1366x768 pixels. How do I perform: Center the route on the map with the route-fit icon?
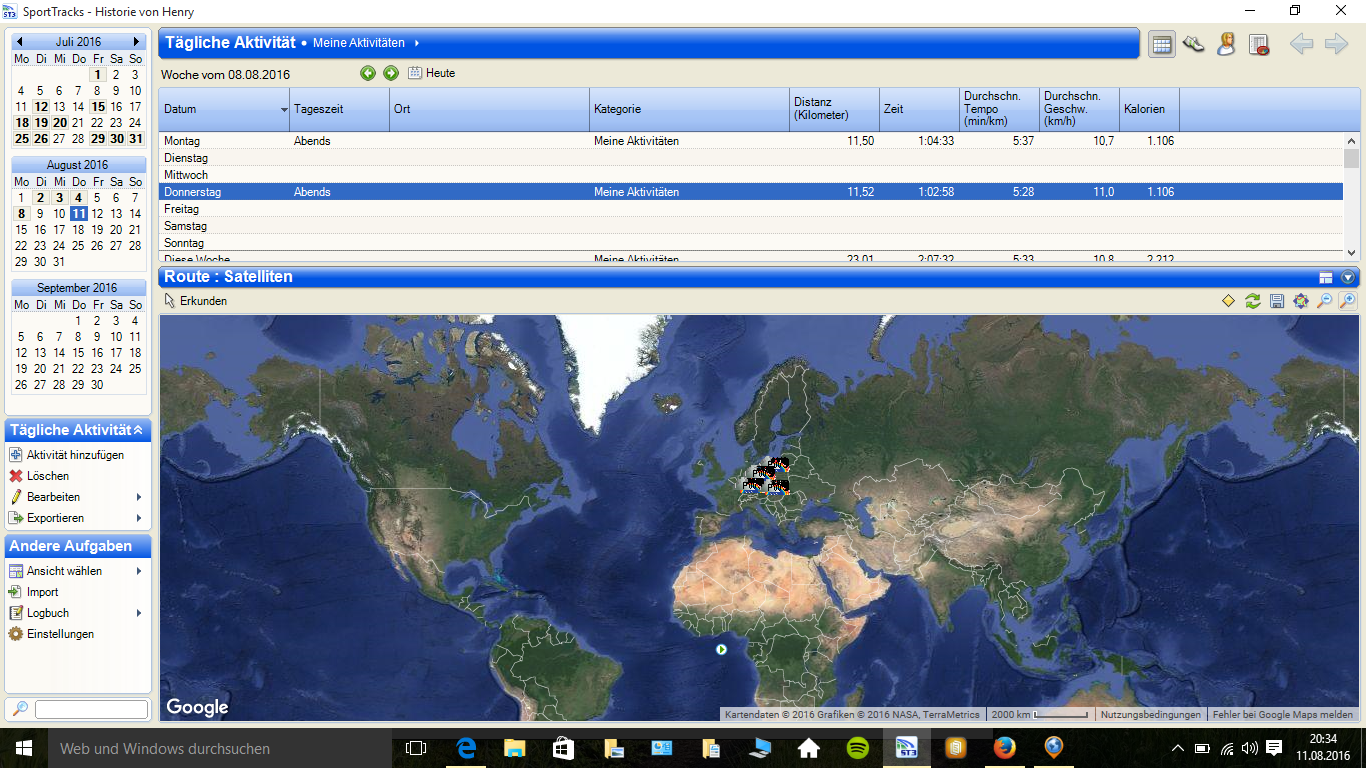point(1300,301)
